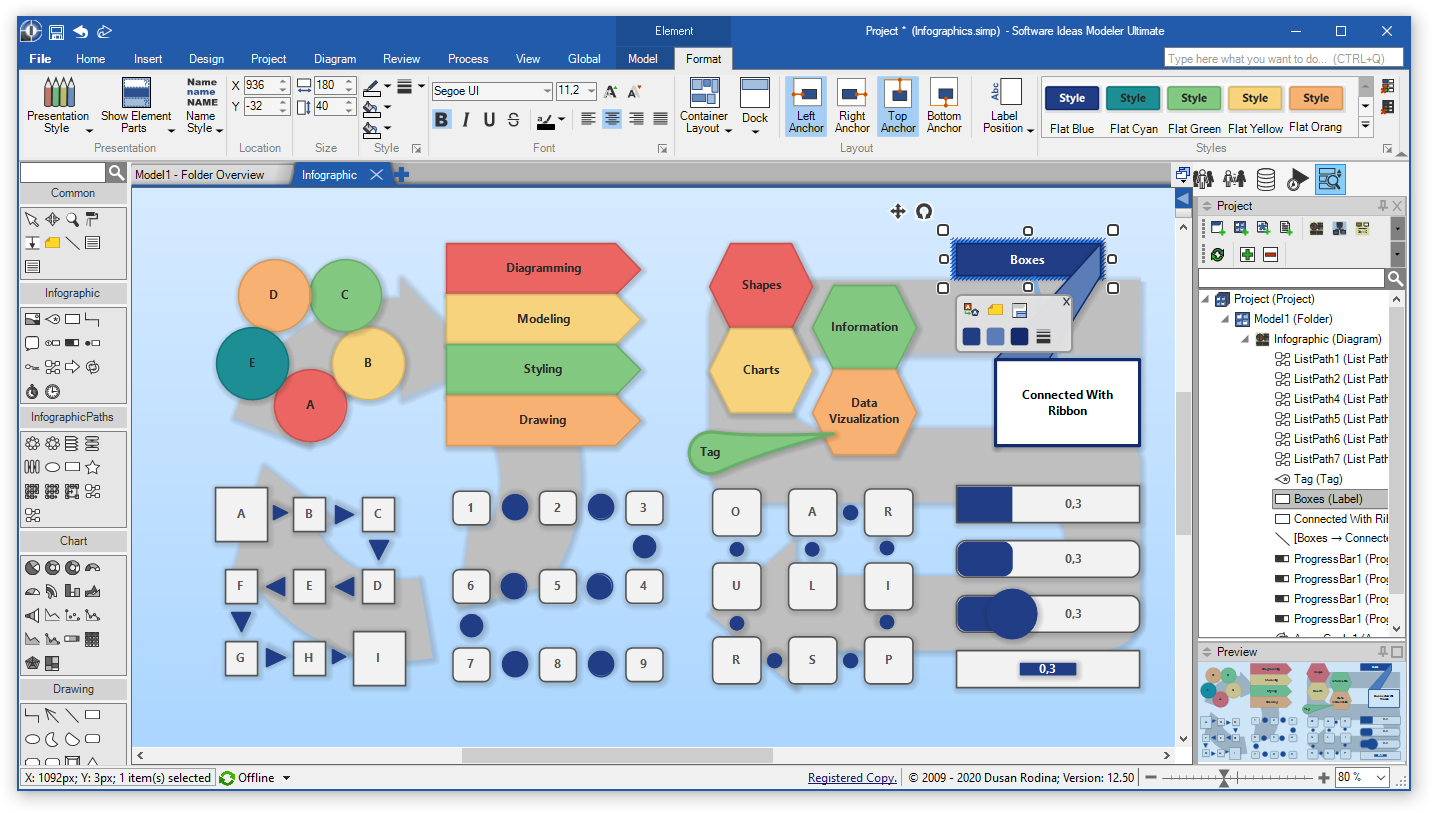Pick the block arrow infographic tool
Viewport: 1432px width, 813px height.
(72, 366)
